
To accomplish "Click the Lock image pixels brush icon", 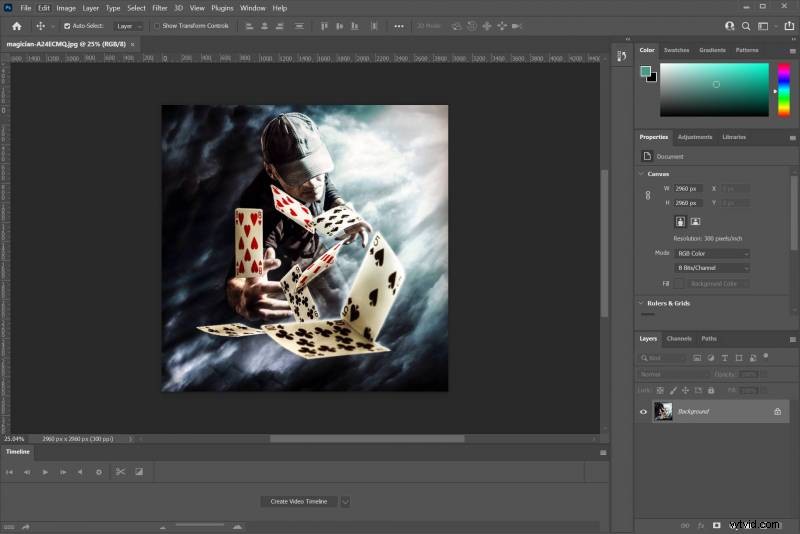I will click(x=673, y=391).
